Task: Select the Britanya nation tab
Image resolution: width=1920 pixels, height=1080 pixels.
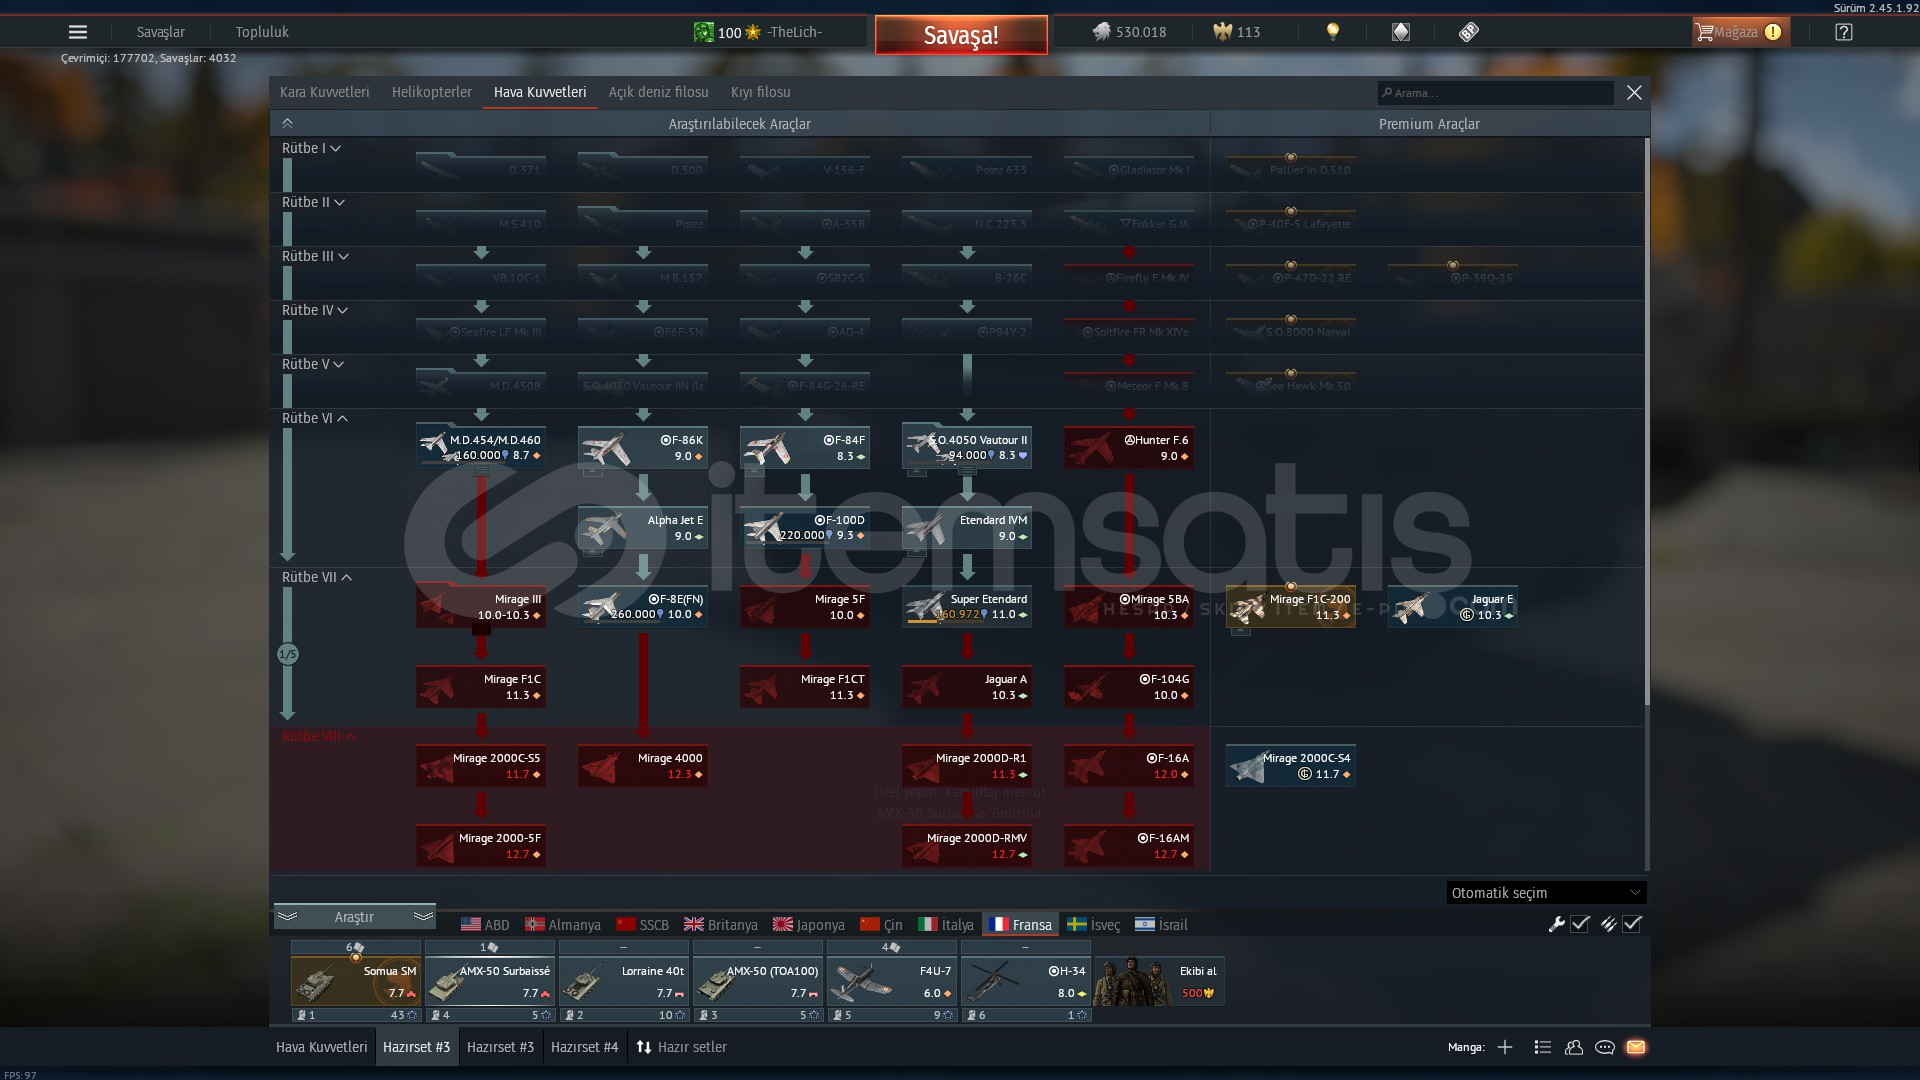Action: (x=721, y=925)
